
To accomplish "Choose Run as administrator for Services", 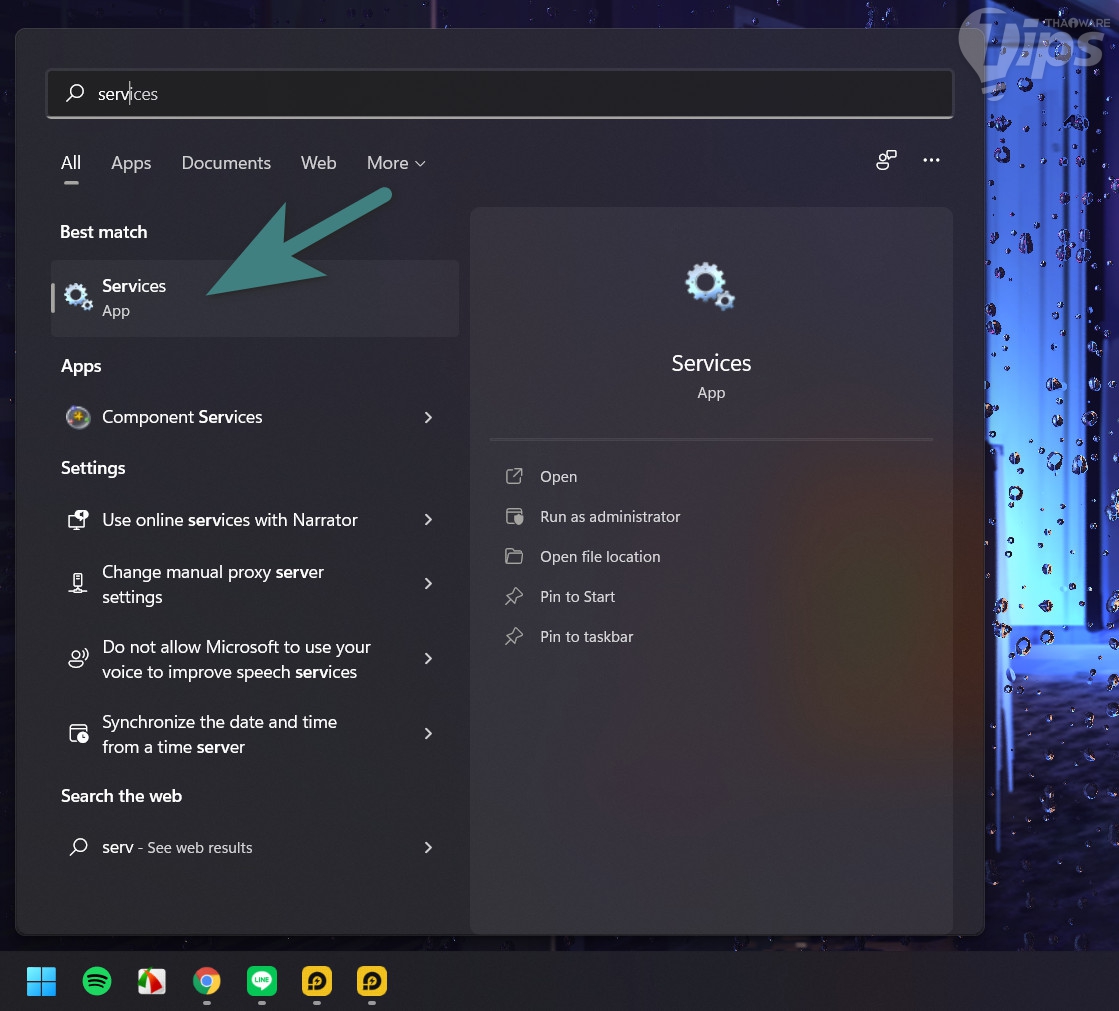I will pos(610,517).
